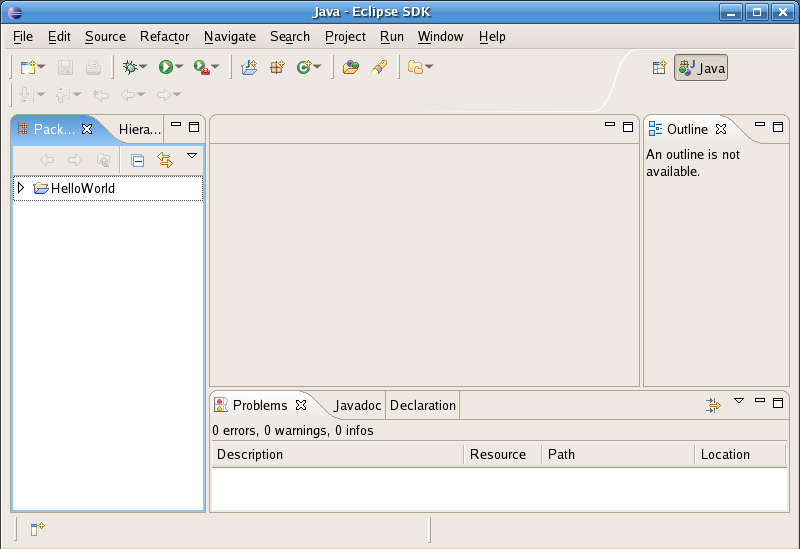
Task: Click the New Java Package icon
Action: (277, 67)
